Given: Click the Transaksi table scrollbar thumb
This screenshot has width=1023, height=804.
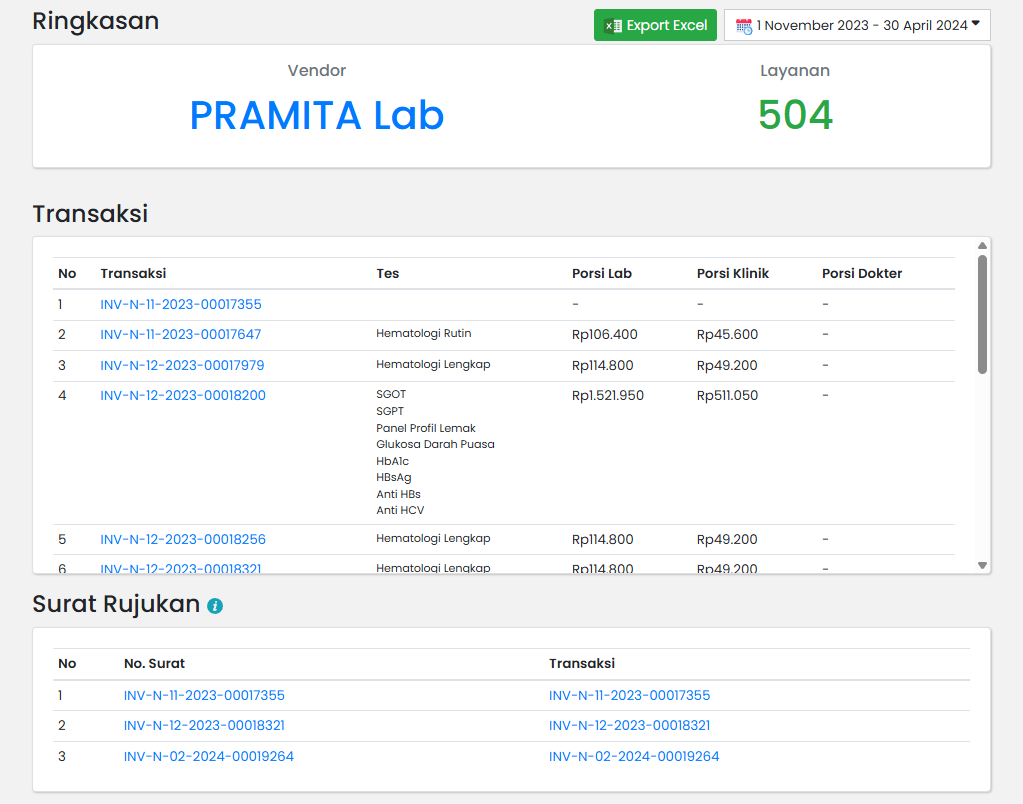Looking at the screenshot, I should click(x=982, y=314).
